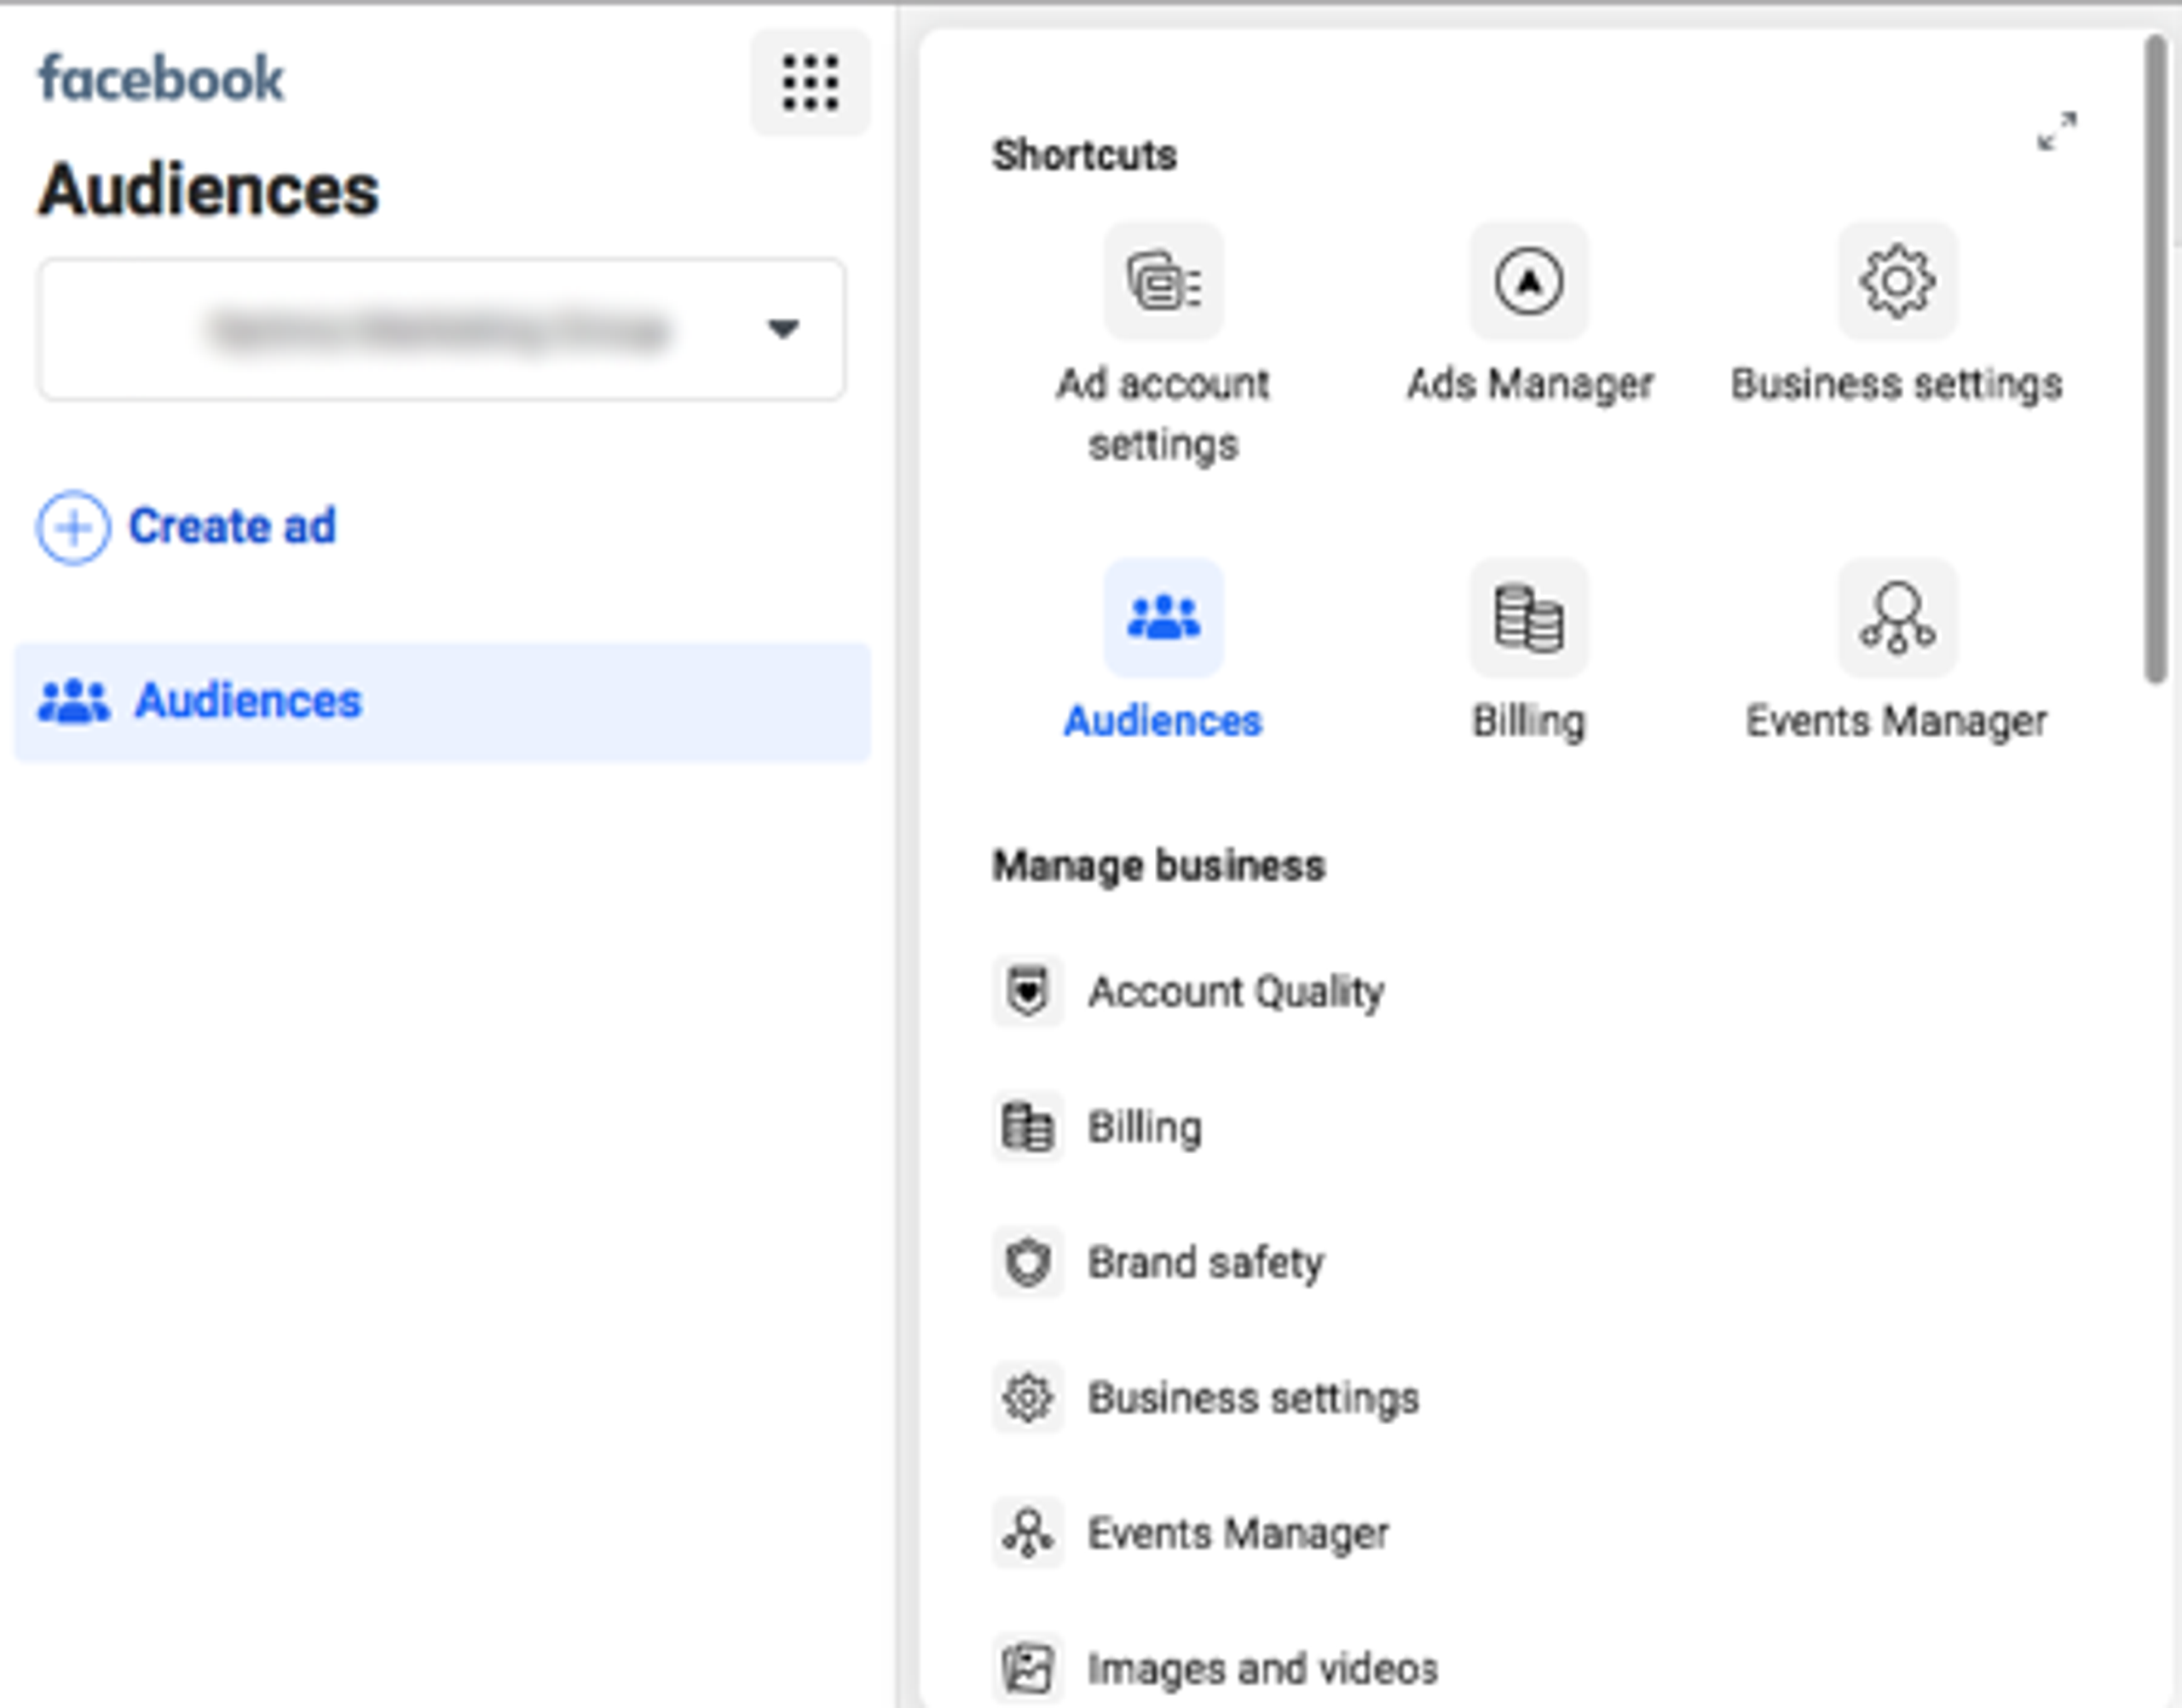Viewport: 2182px width, 1708px height.
Task: Open Billing shortcut with coins icon
Action: (1528, 618)
